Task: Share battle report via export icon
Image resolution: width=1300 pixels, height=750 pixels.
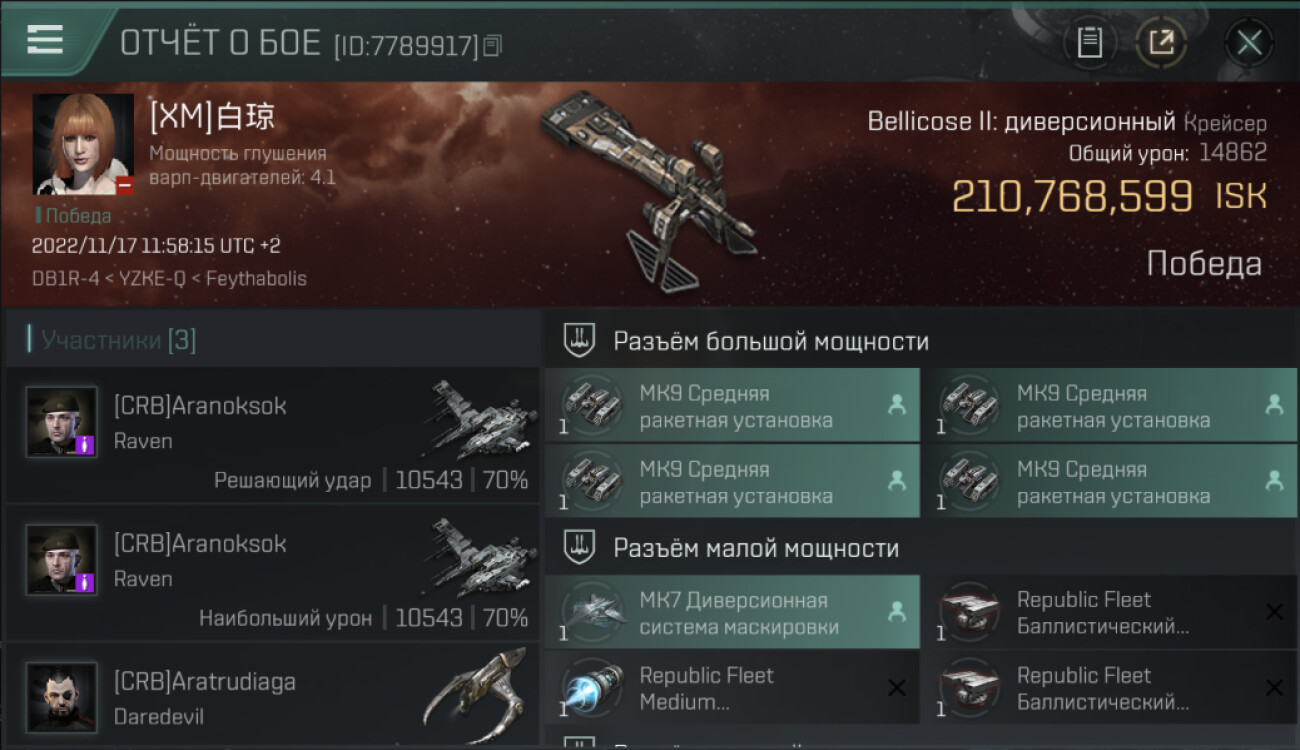Action: [1161, 43]
